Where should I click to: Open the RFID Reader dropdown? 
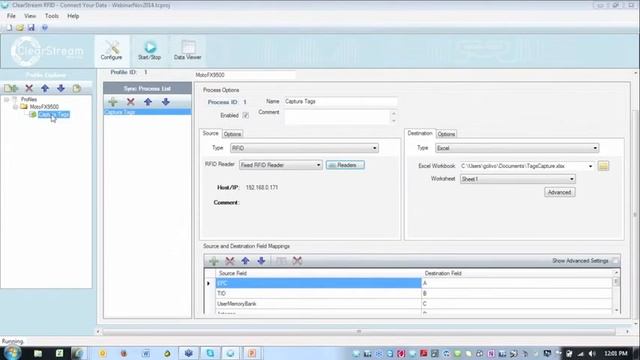coord(280,165)
